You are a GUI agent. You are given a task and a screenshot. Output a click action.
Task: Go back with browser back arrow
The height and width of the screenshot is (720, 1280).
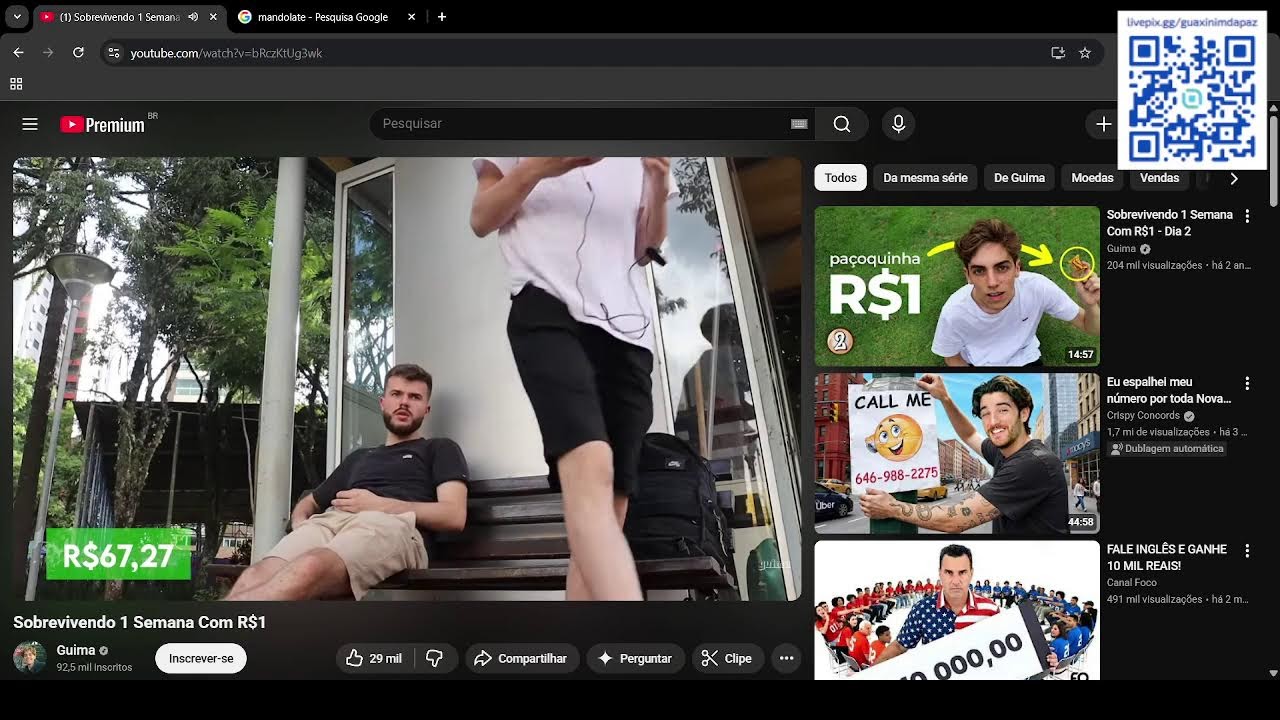point(18,53)
